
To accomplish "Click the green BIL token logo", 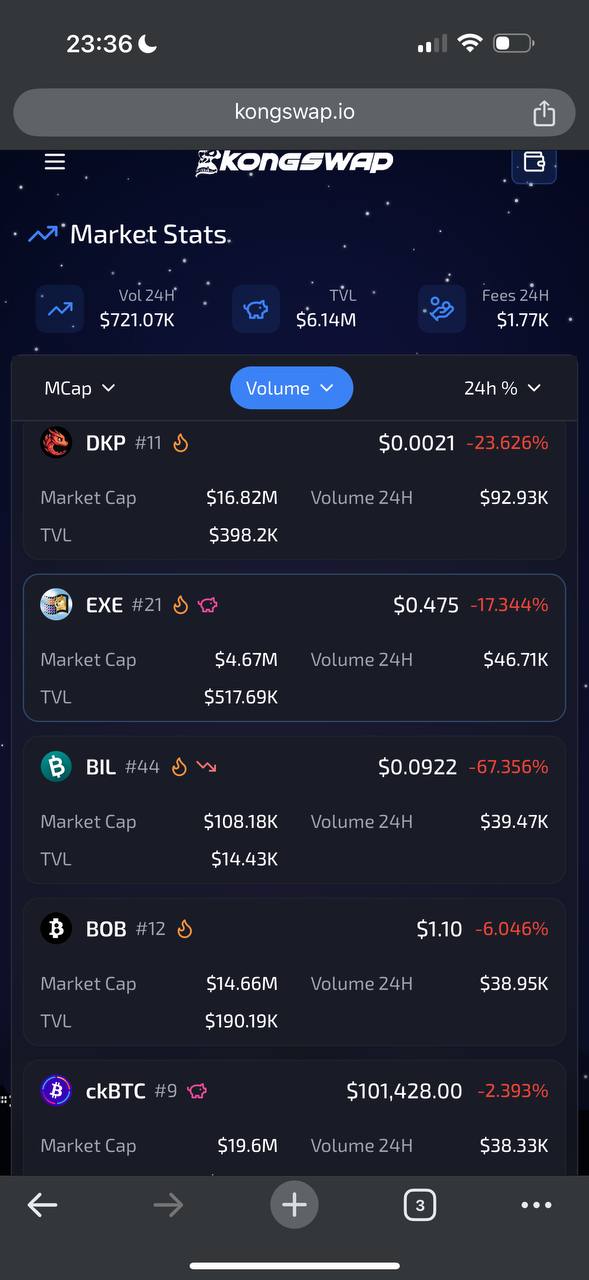I will tap(56, 766).
